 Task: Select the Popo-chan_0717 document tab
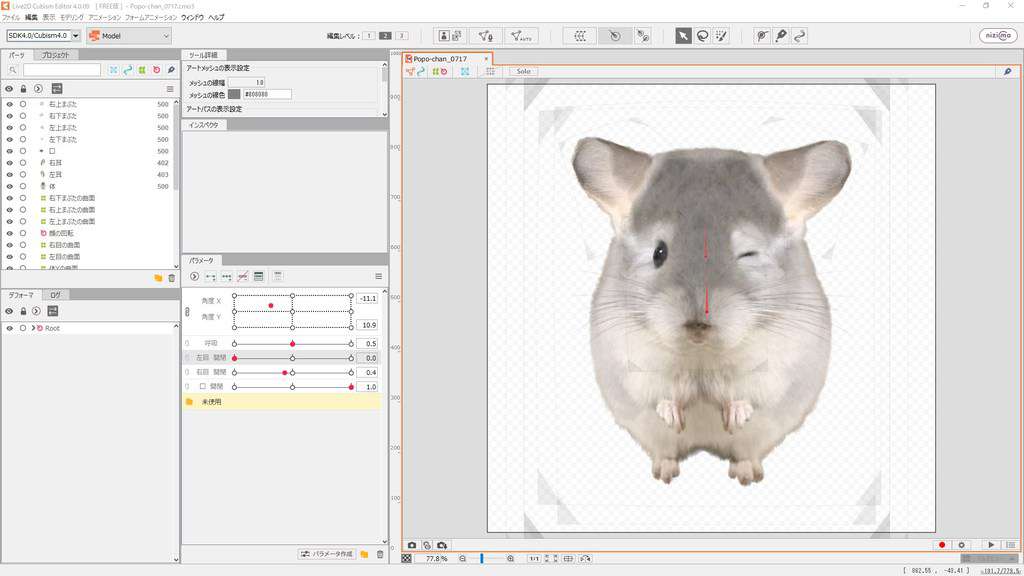(446, 59)
